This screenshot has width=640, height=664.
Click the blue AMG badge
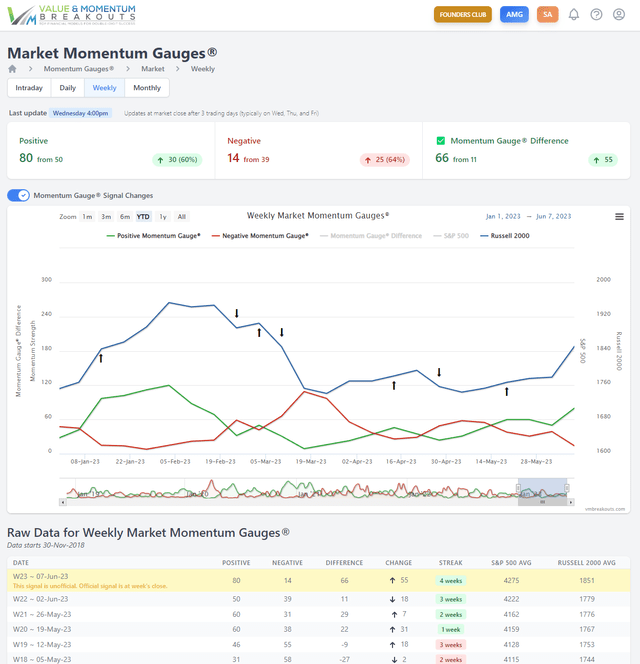(514, 15)
